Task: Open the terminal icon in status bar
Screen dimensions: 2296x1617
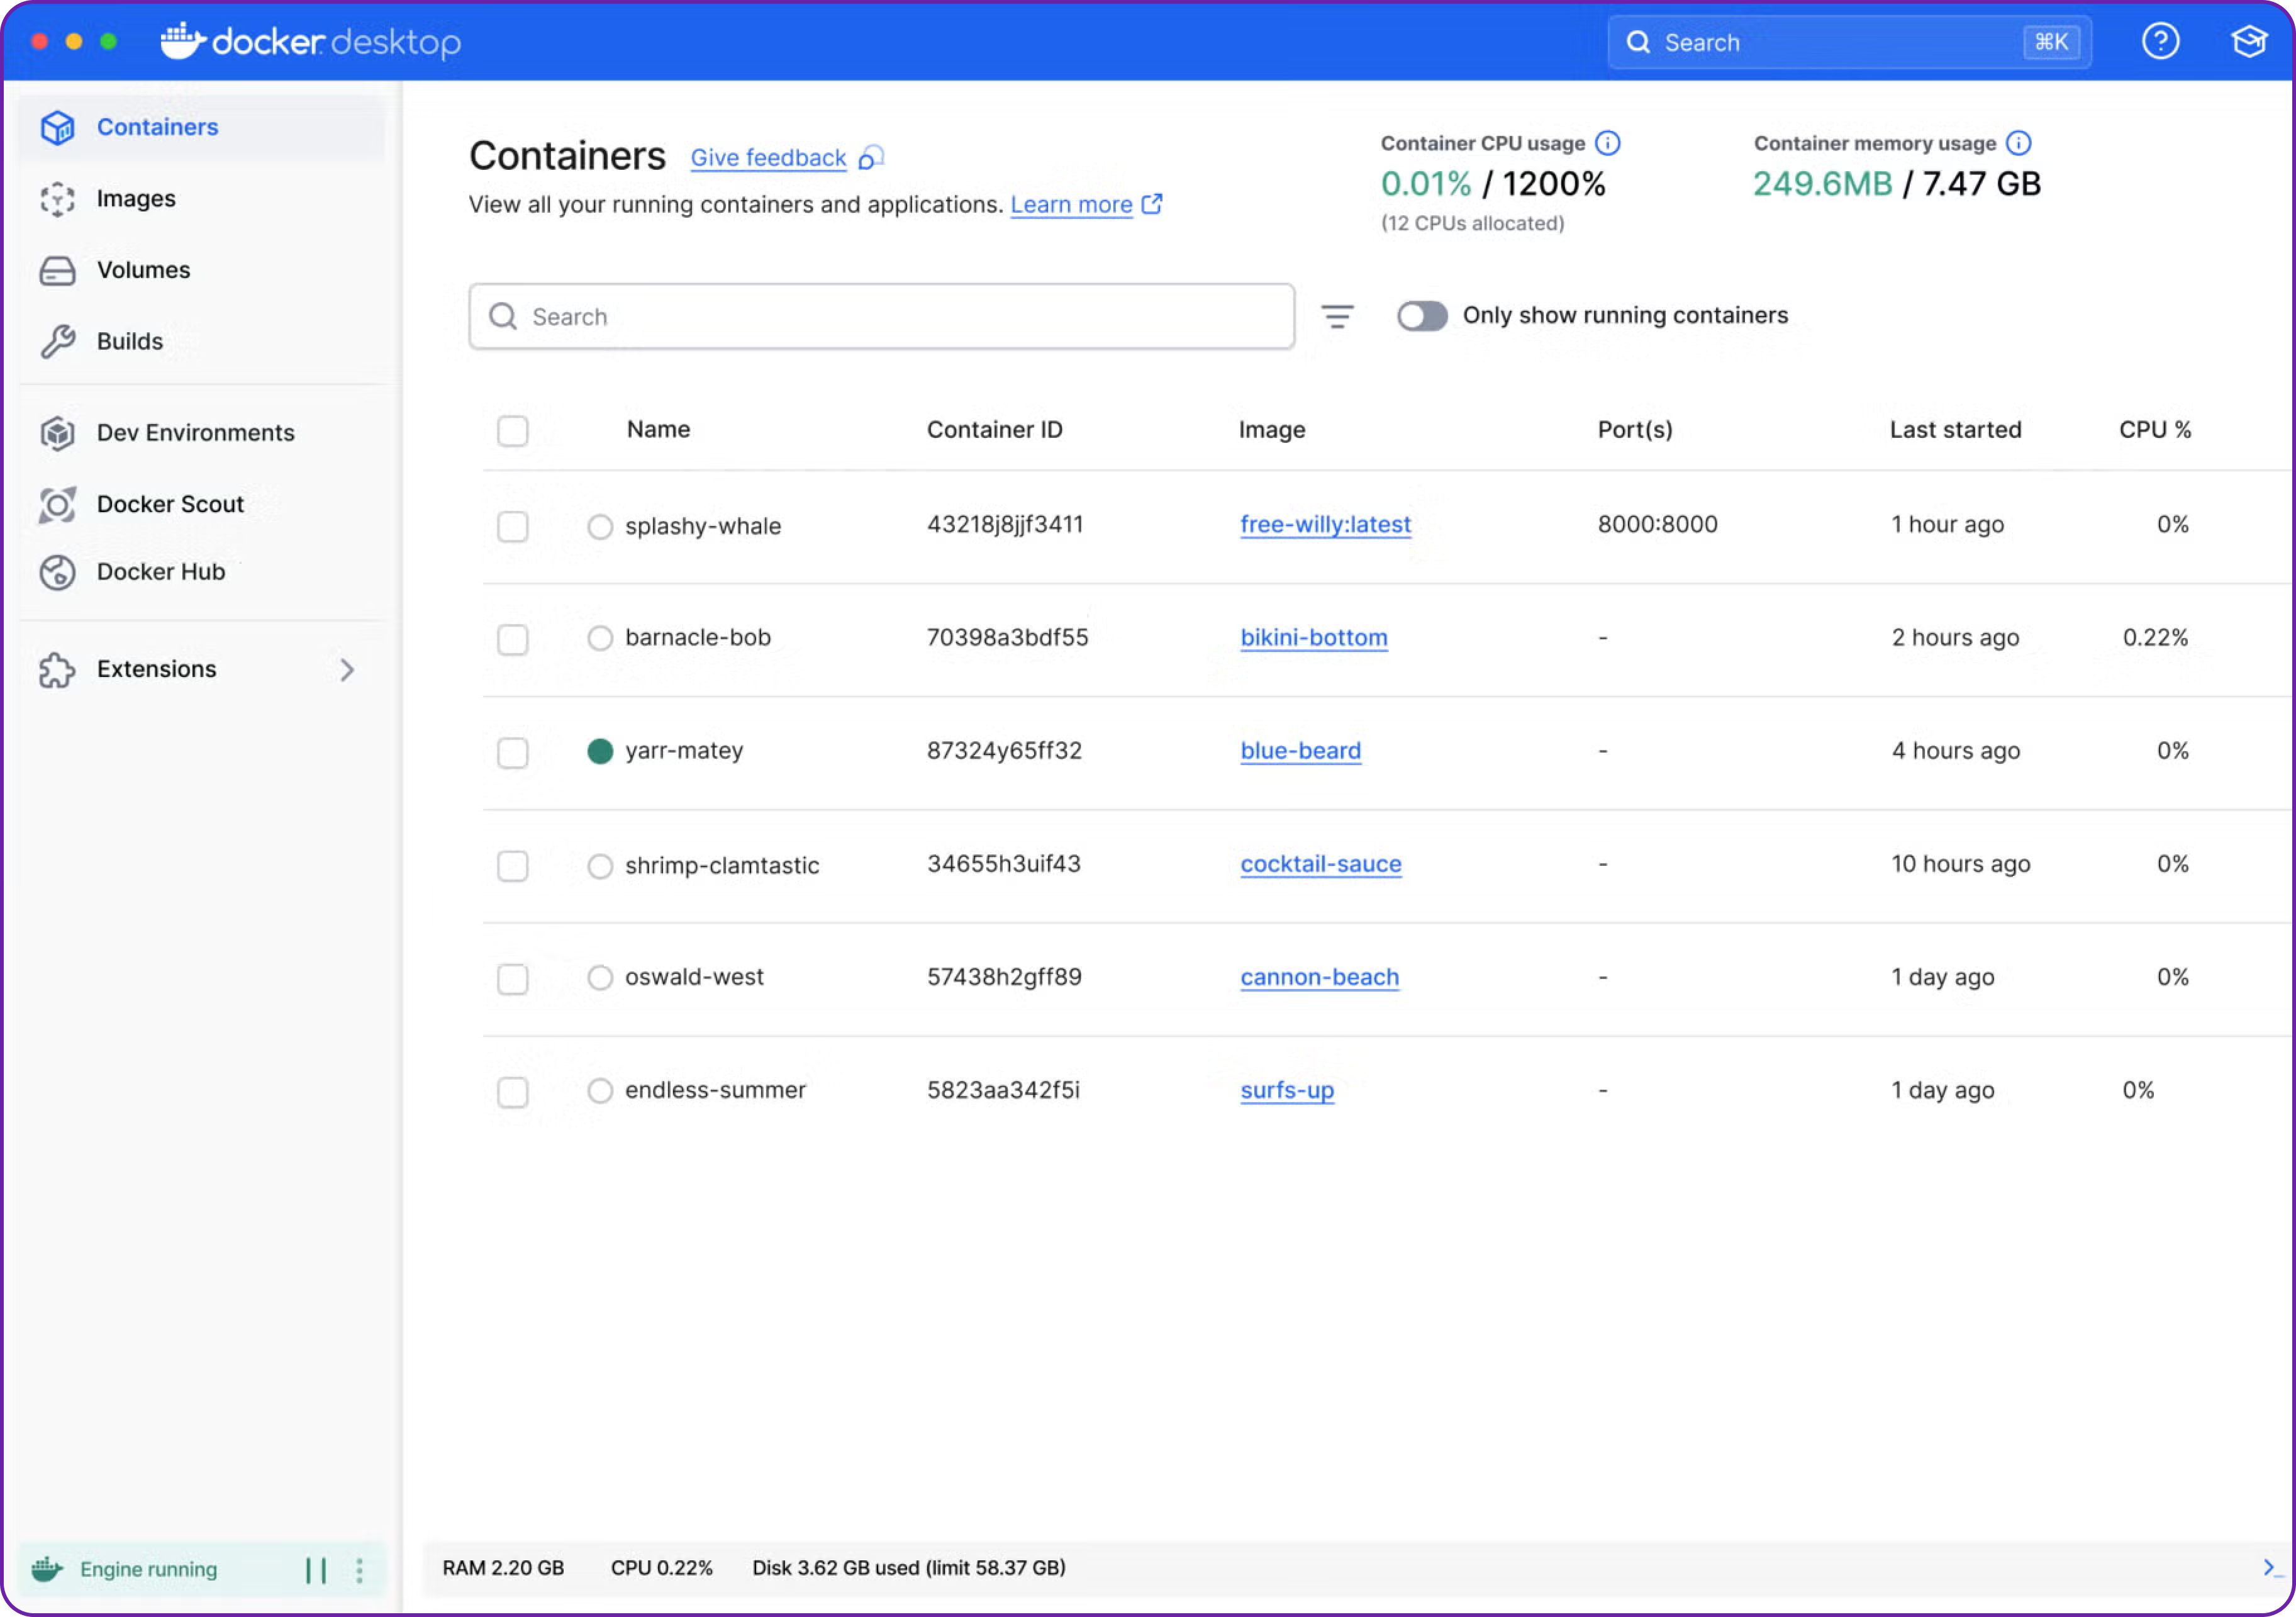Action: (2270, 1567)
